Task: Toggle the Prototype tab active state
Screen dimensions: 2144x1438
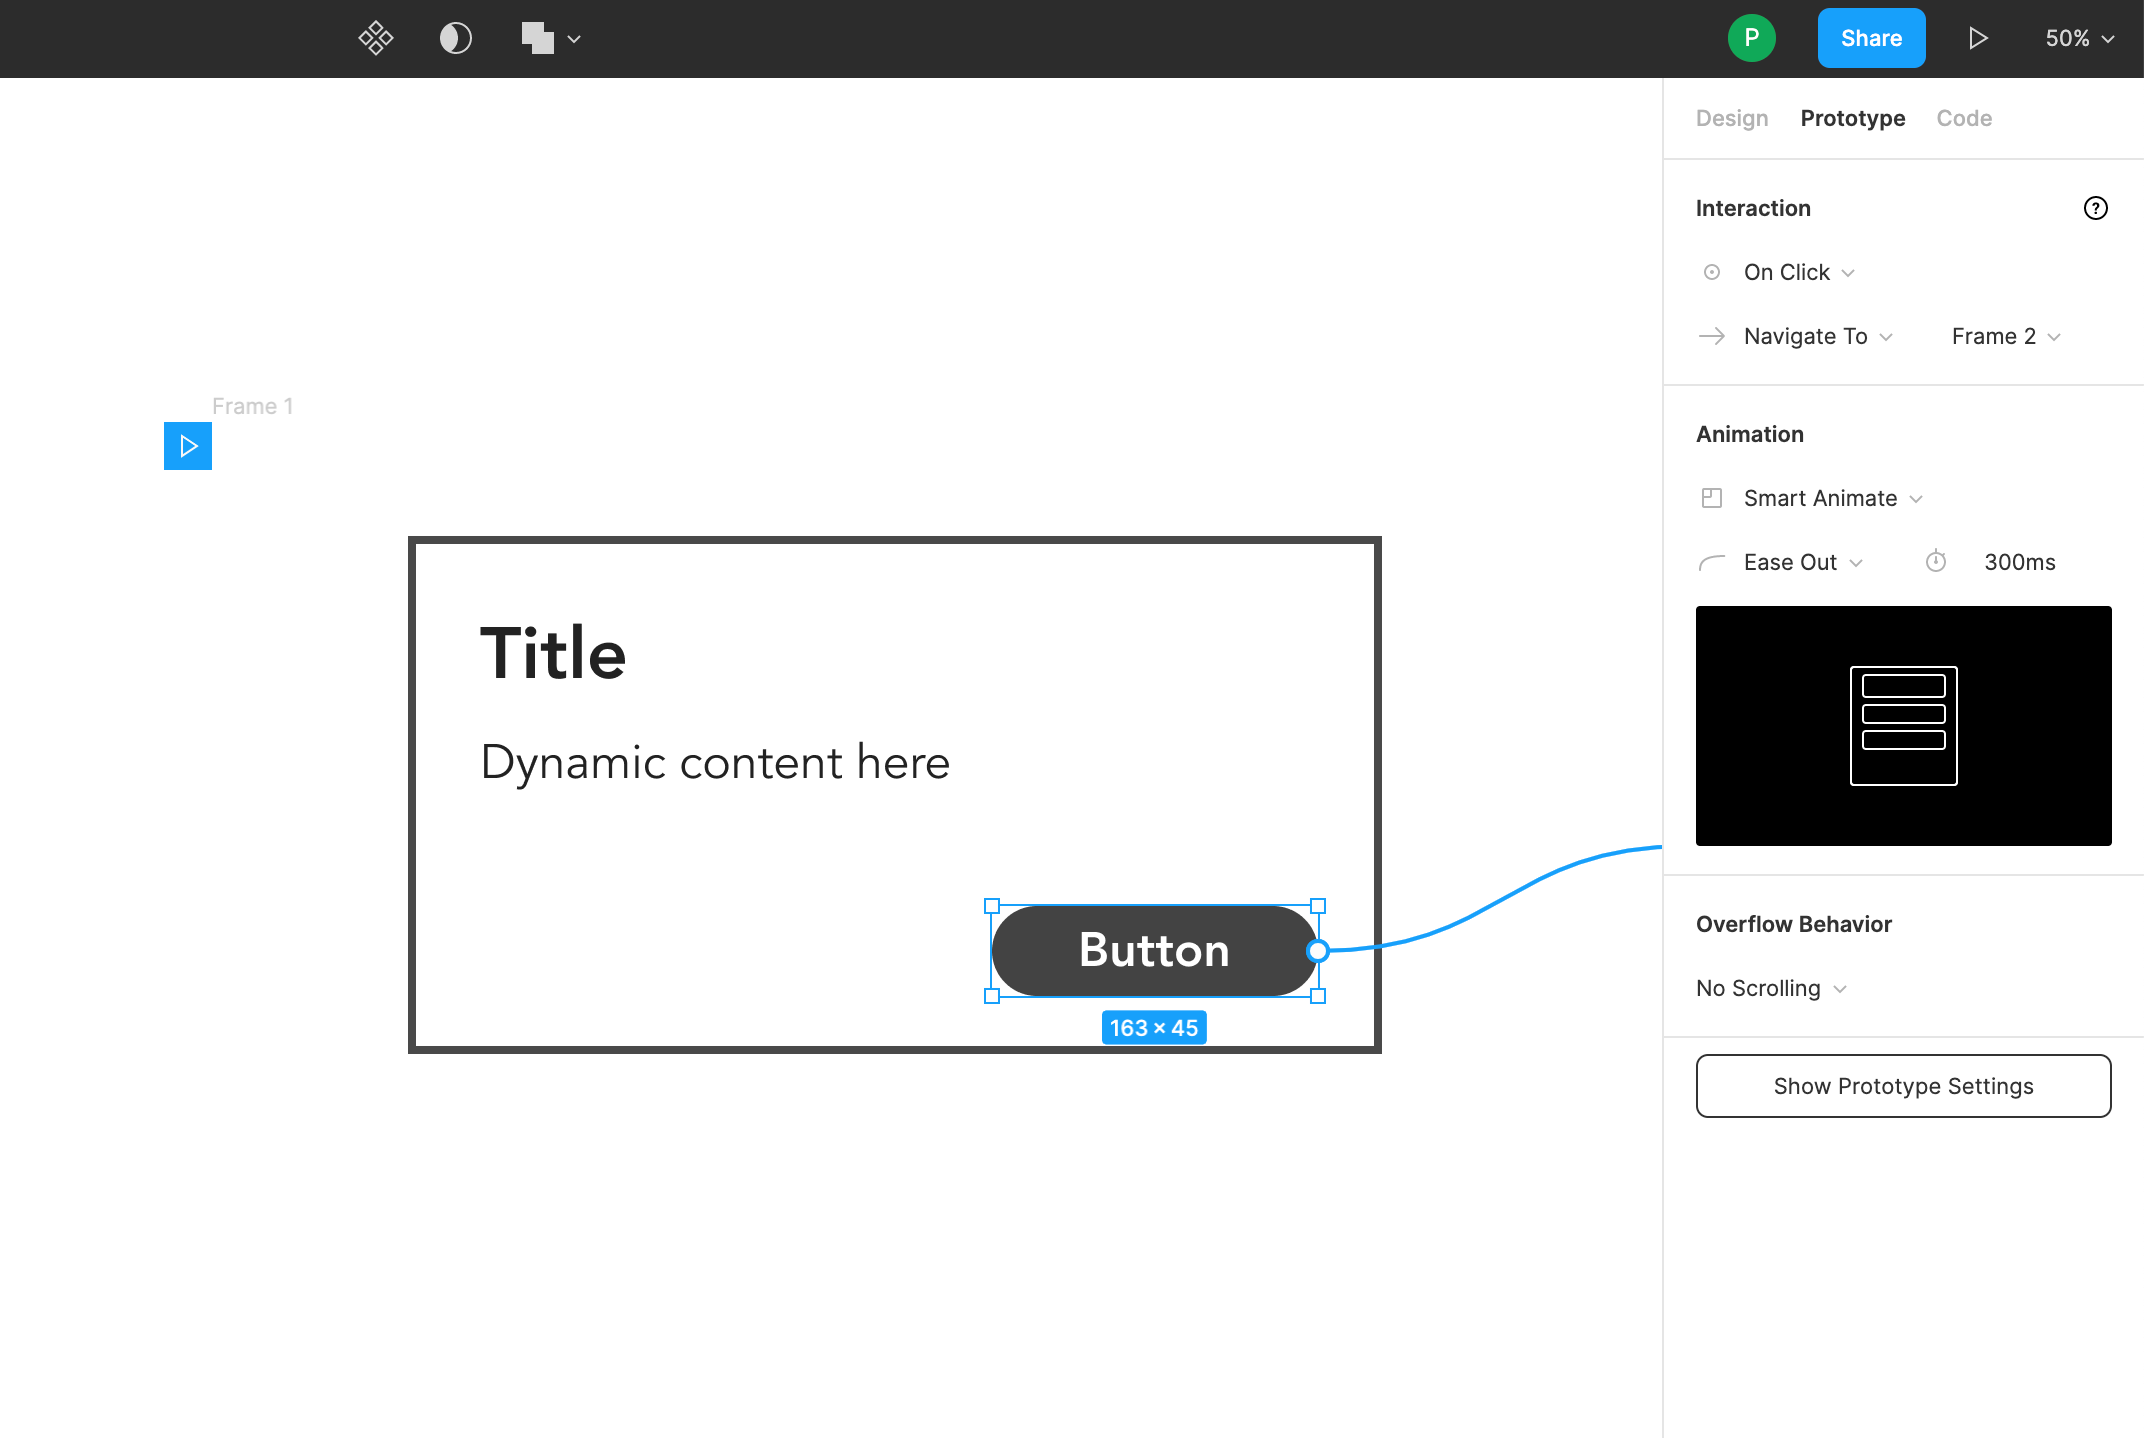Action: pos(1852,117)
